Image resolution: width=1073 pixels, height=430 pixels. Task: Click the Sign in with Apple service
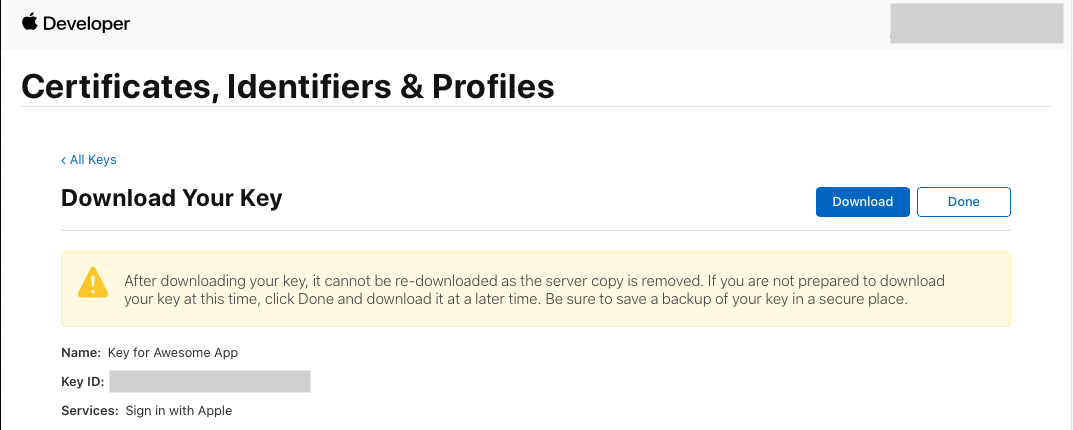pos(179,411)
